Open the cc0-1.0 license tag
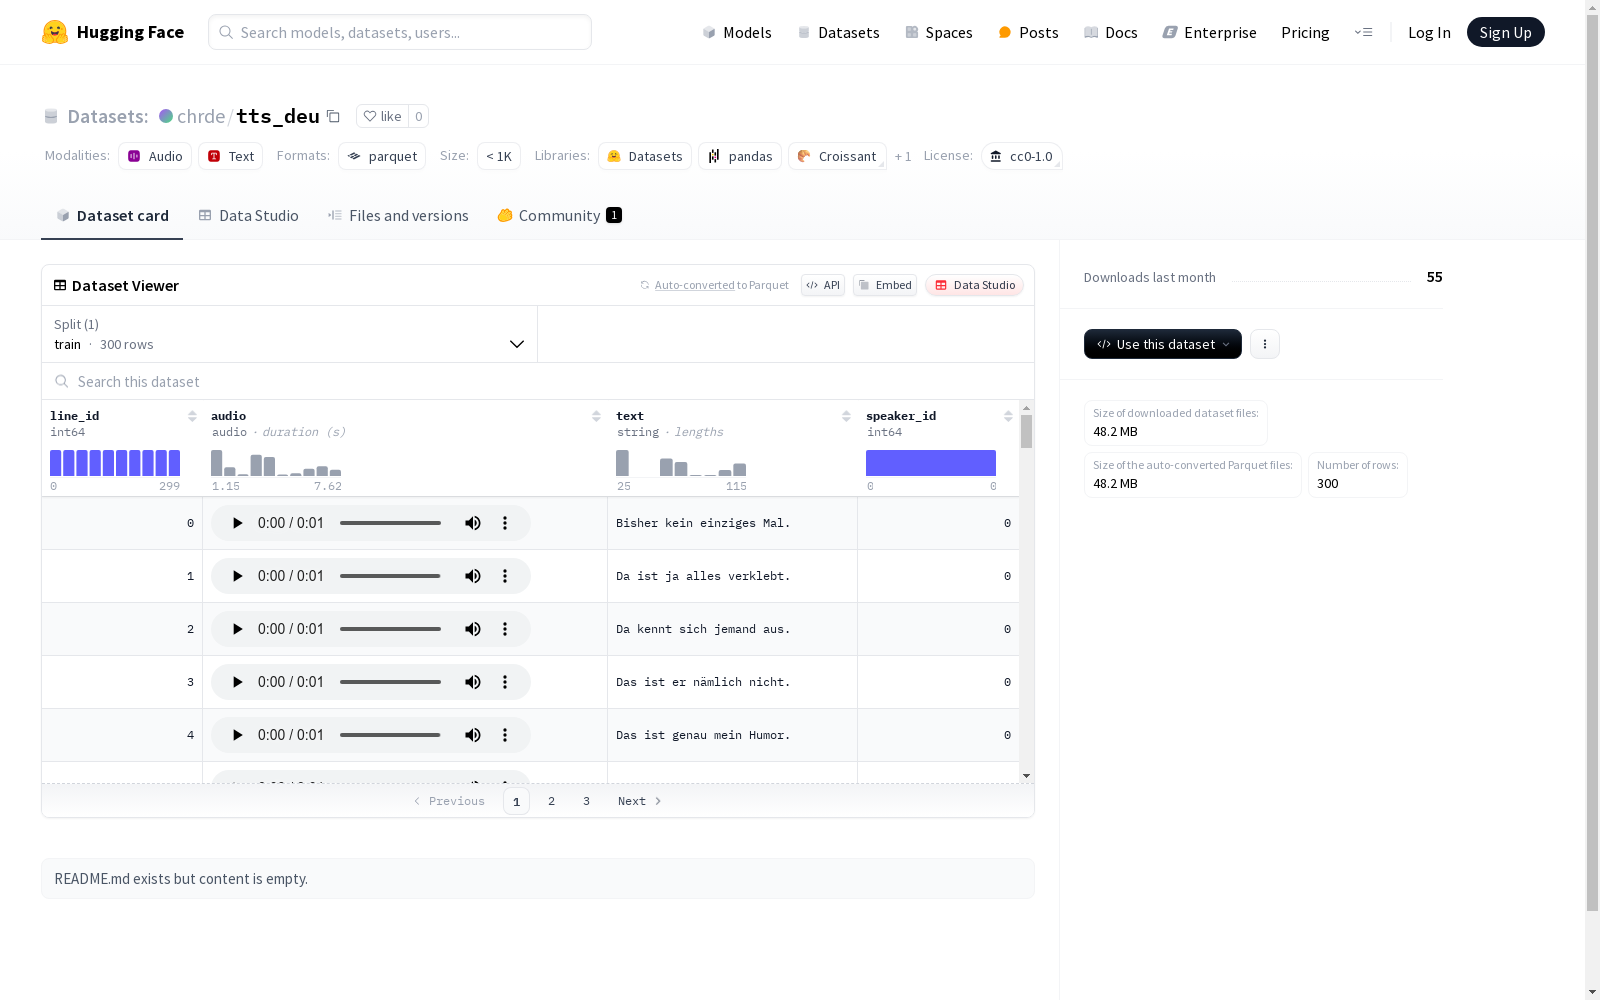 click(x=1021, y=156)
